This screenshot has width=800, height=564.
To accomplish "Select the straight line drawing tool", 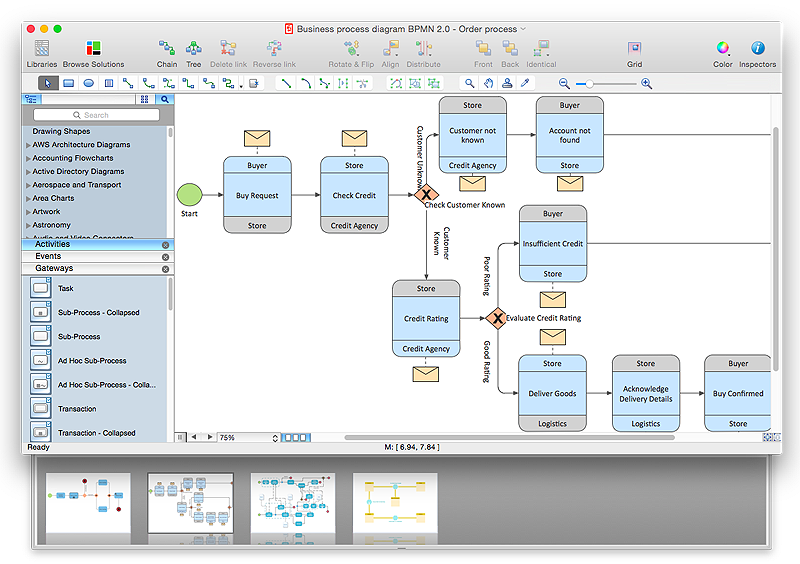I will click(x=286, y=83).
